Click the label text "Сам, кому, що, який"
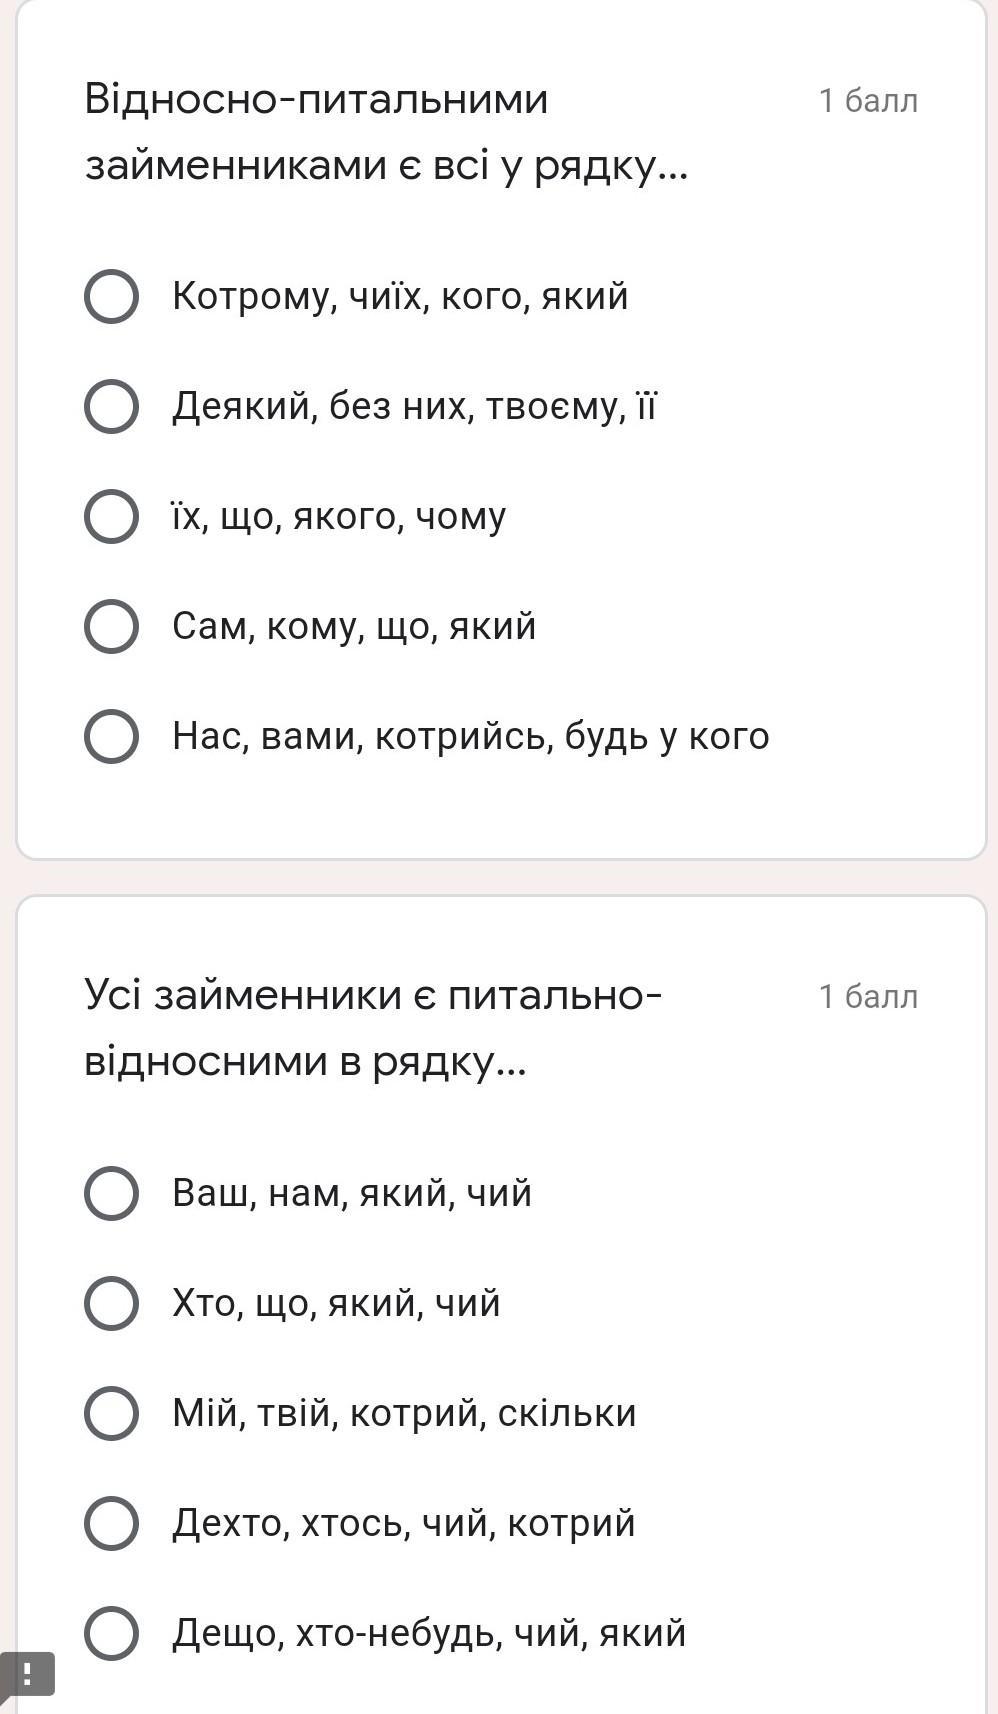The height and width of the screenshot is (1714, 998). click(354, 626)
